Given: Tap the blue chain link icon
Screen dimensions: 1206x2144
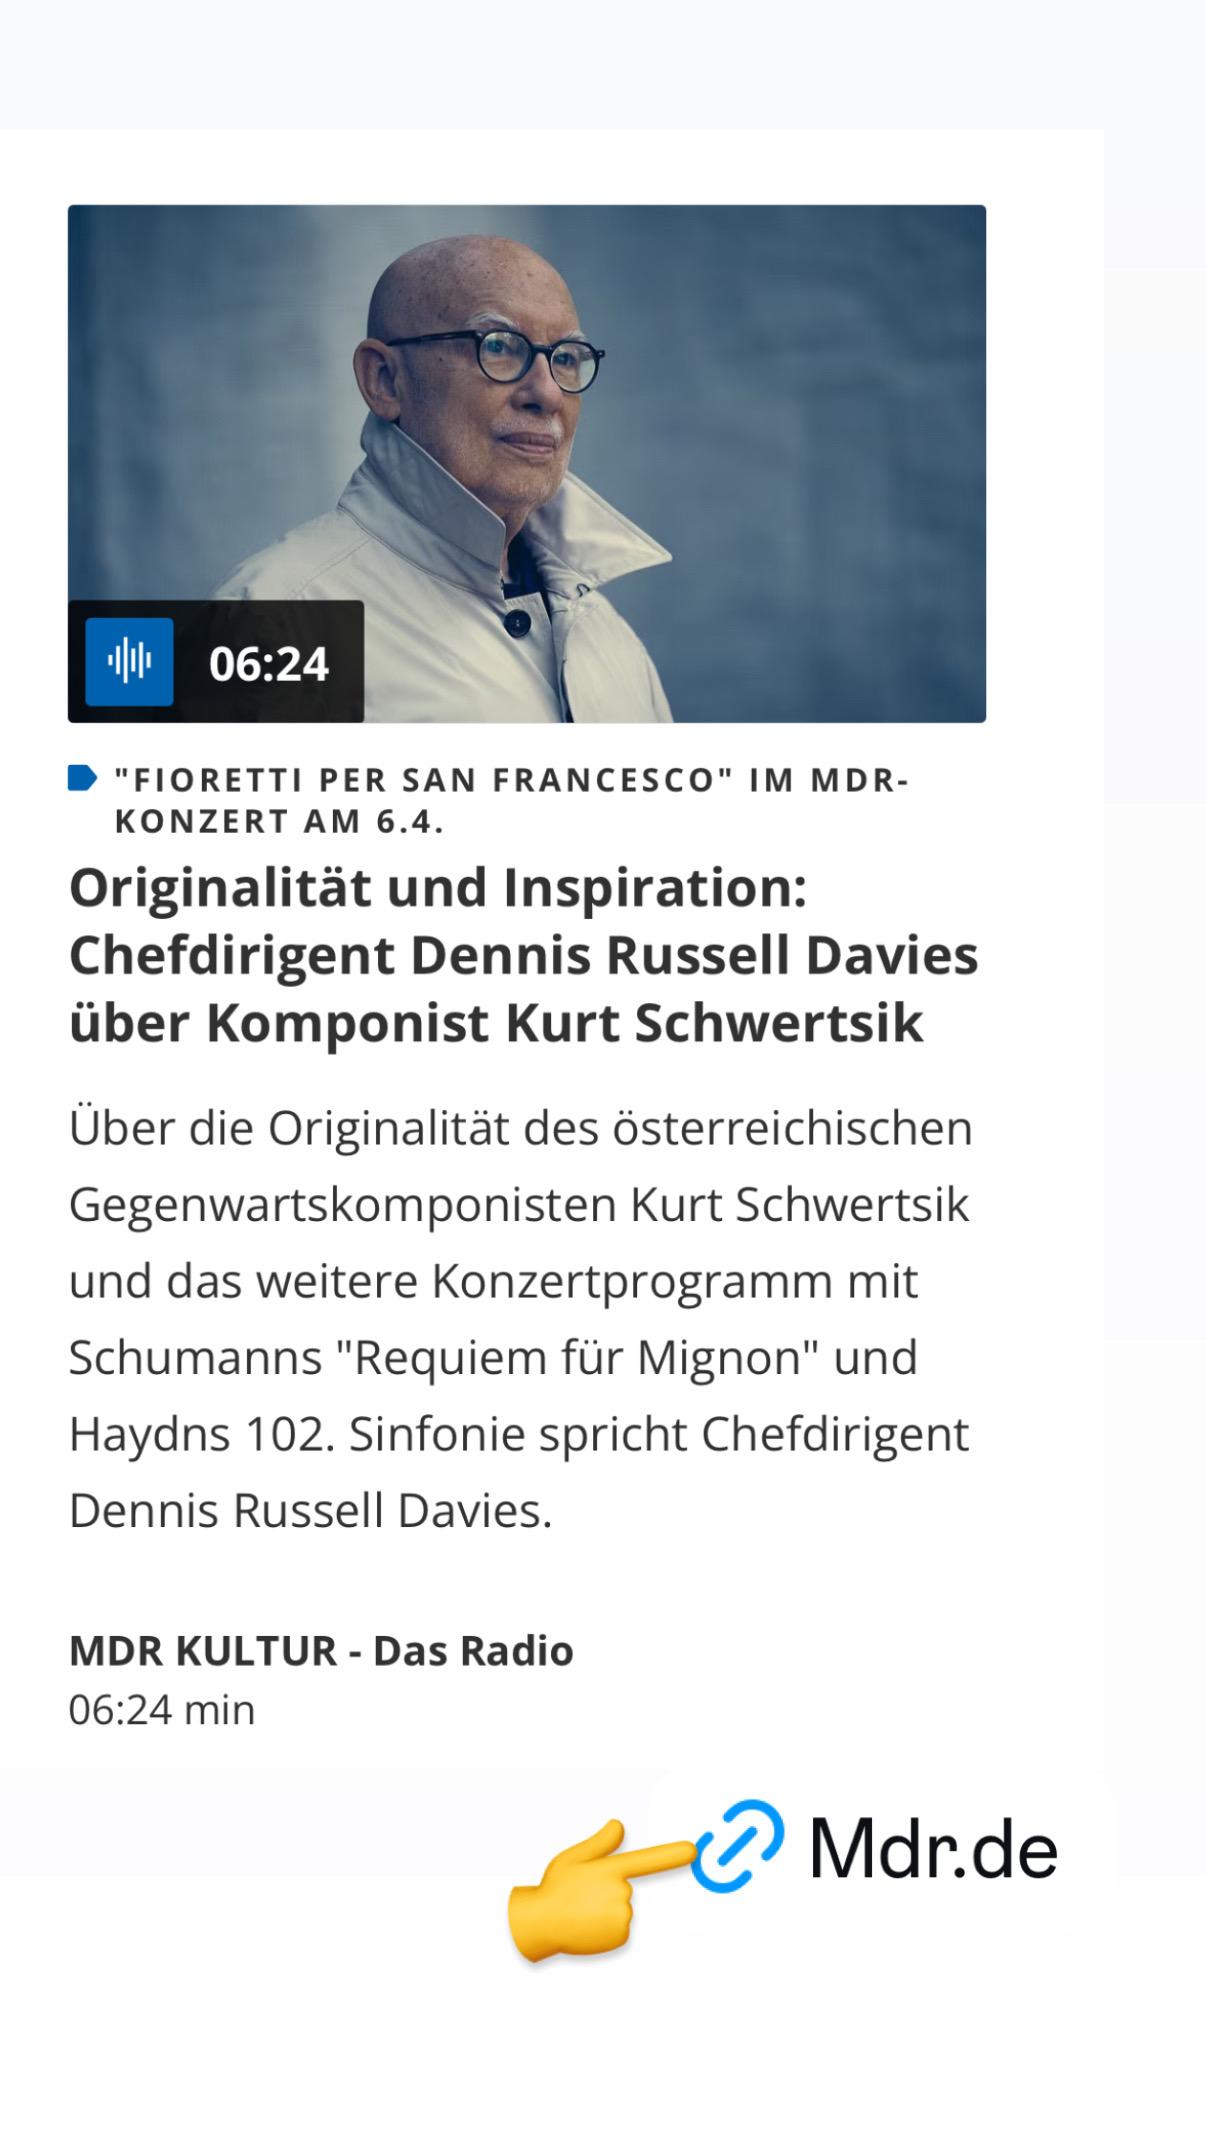Looking at the screenshot, I should coord(738,1846).
